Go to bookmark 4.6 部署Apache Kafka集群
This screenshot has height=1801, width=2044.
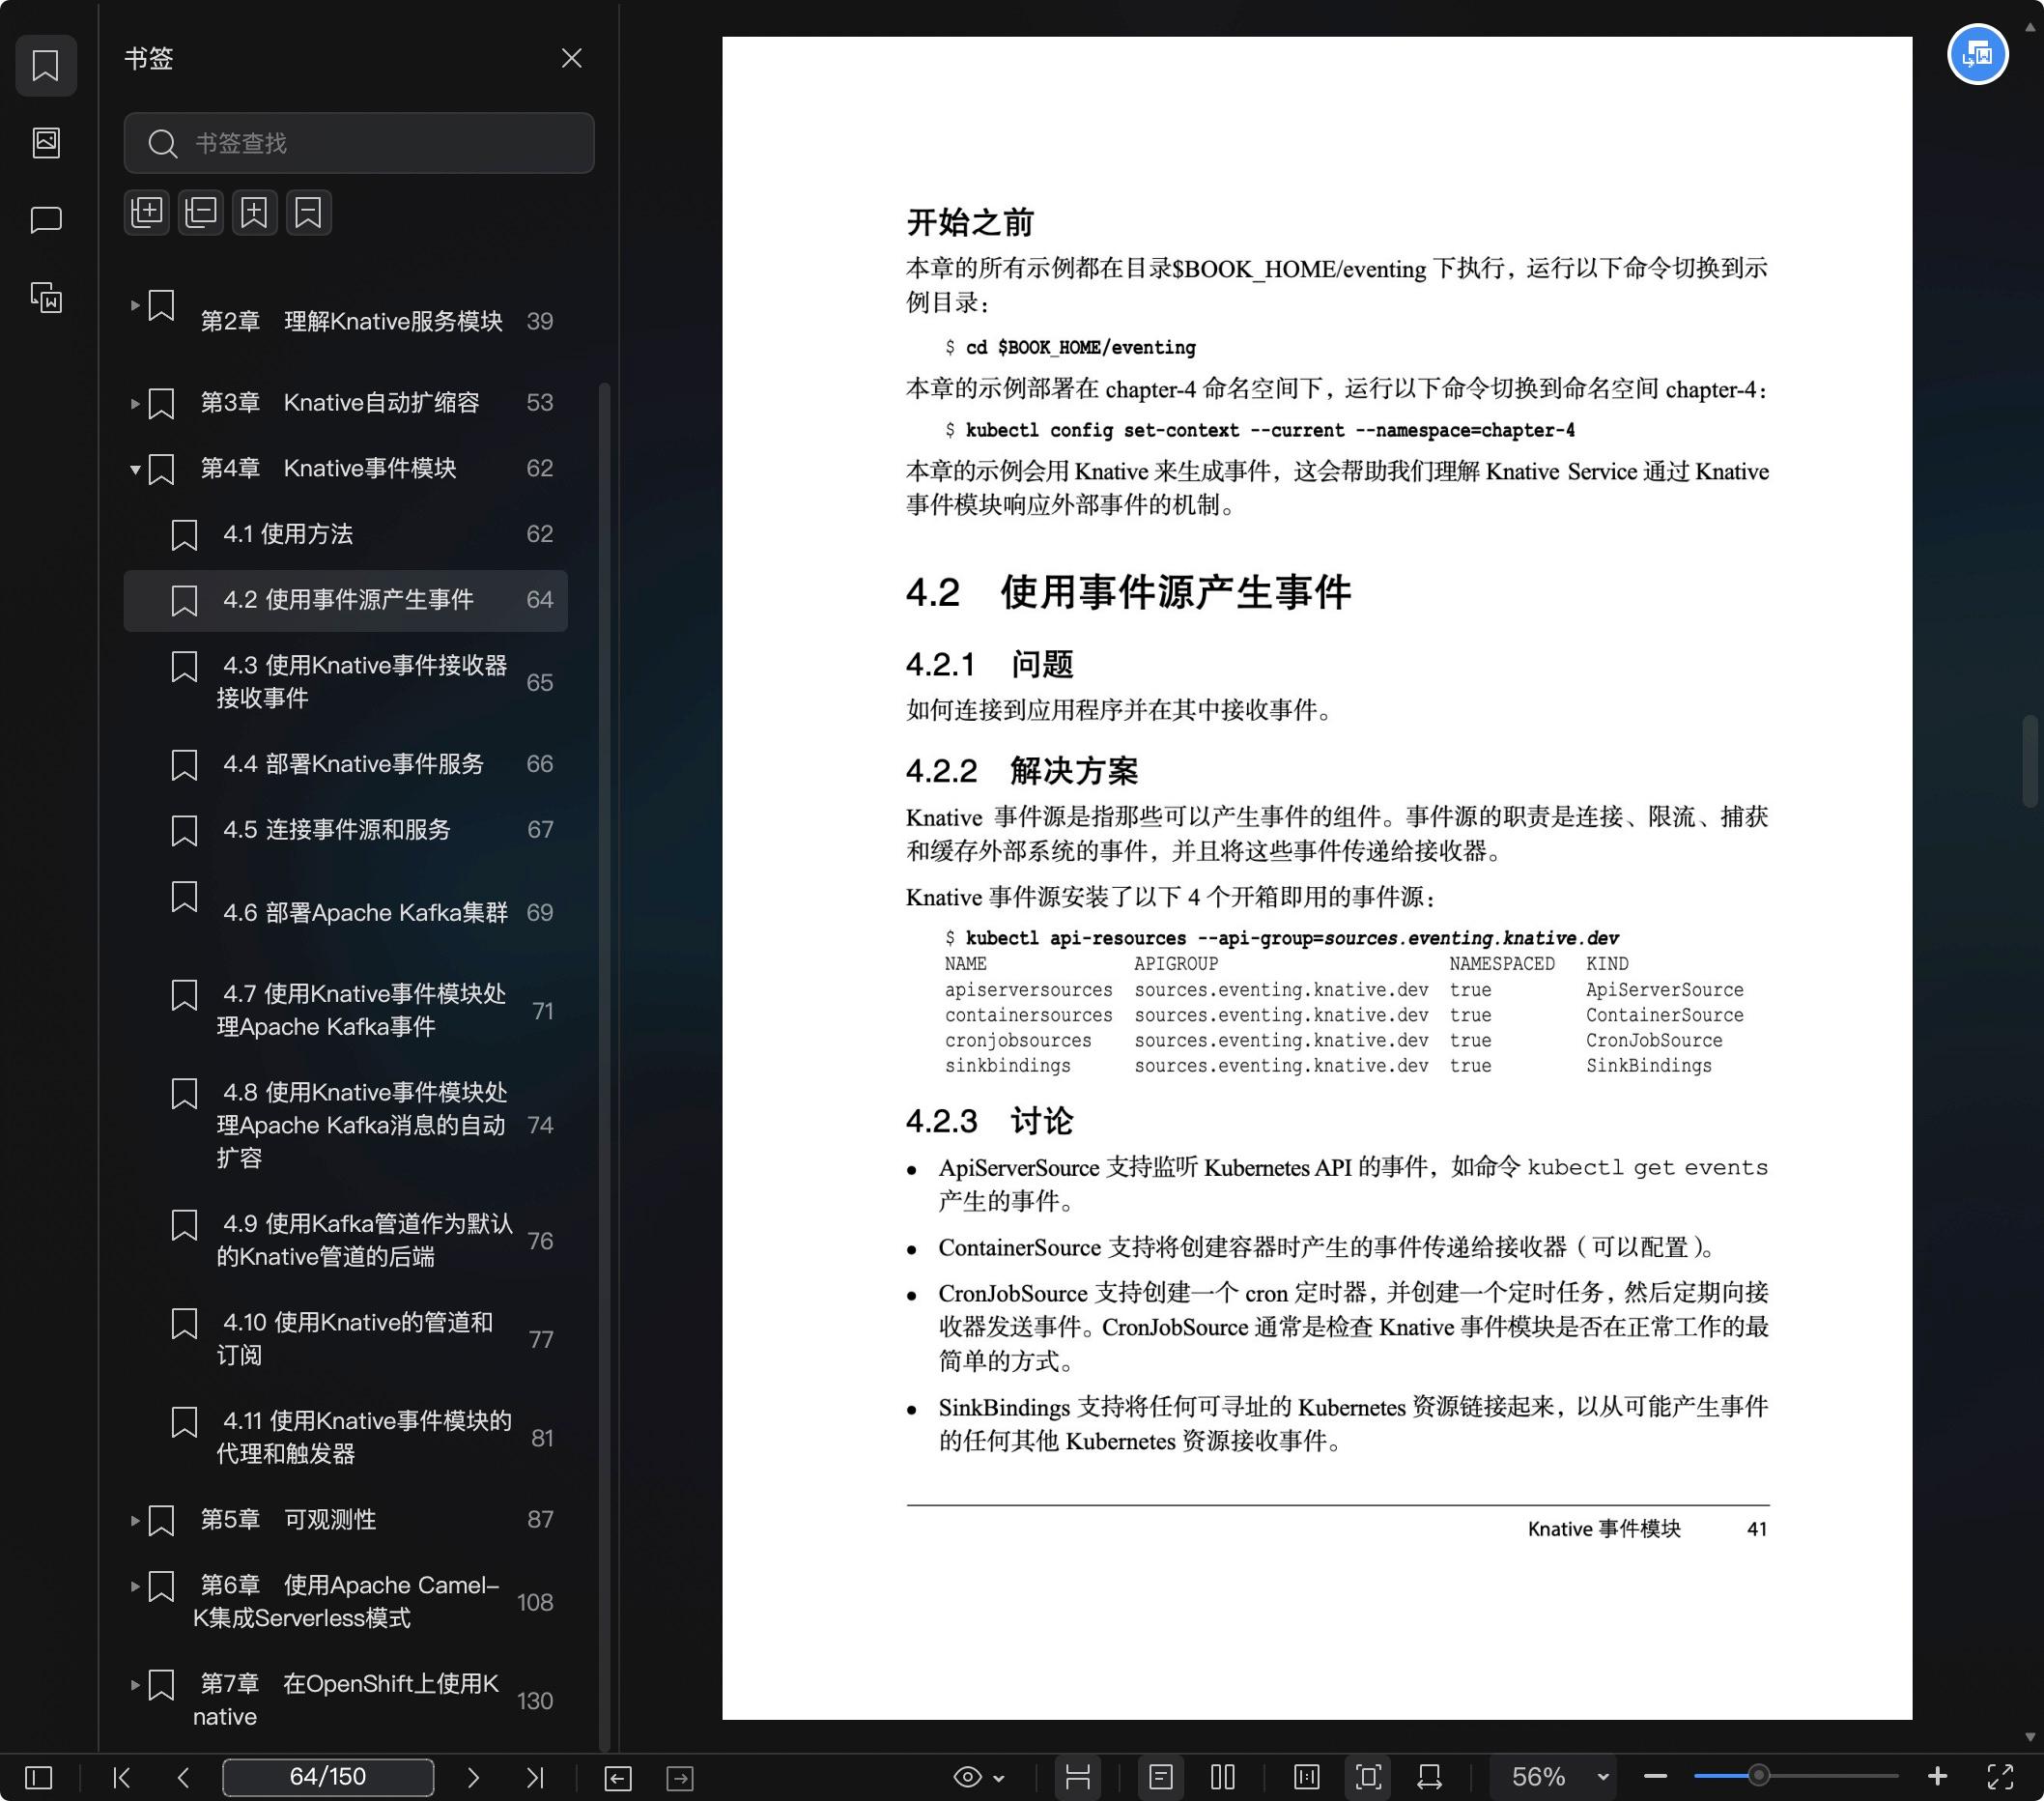point(346,912)
